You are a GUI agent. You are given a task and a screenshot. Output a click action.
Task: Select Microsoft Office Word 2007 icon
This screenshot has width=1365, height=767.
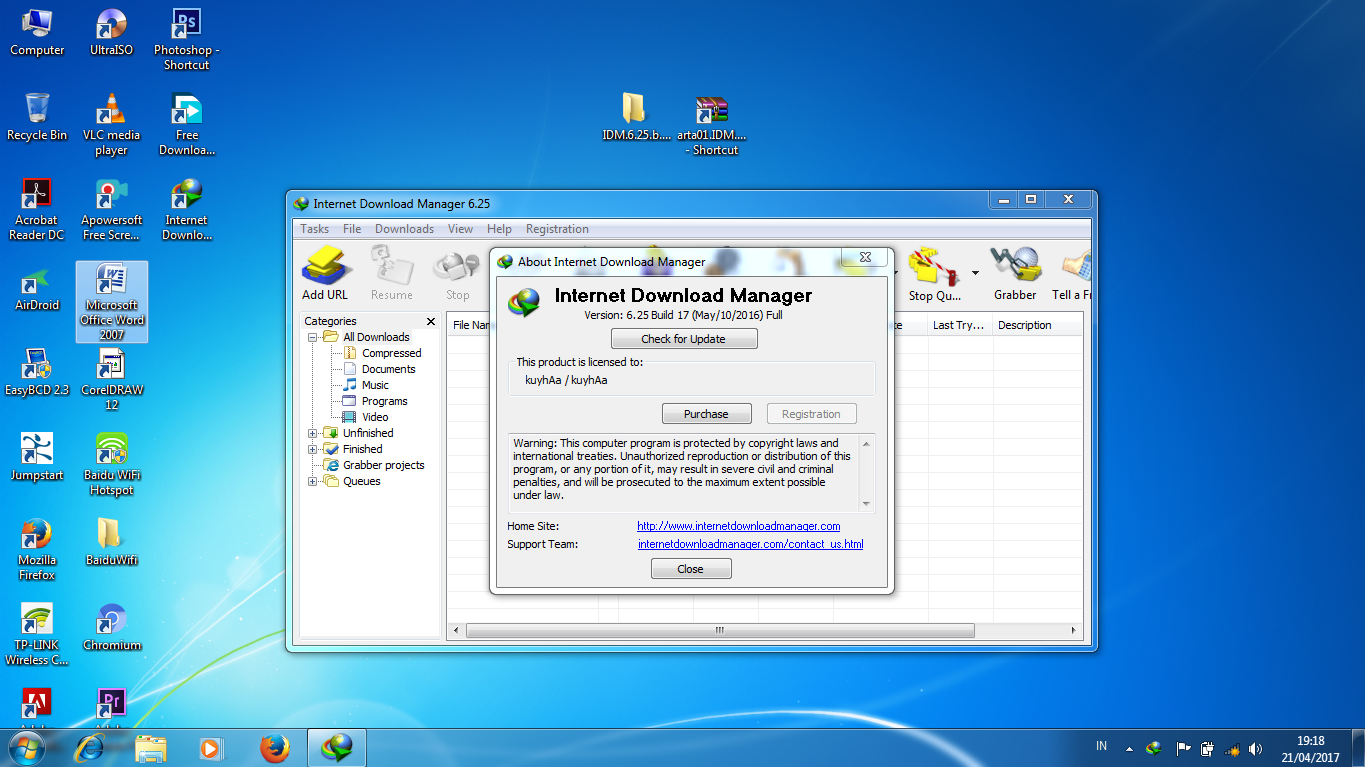[x=112, y=302]
